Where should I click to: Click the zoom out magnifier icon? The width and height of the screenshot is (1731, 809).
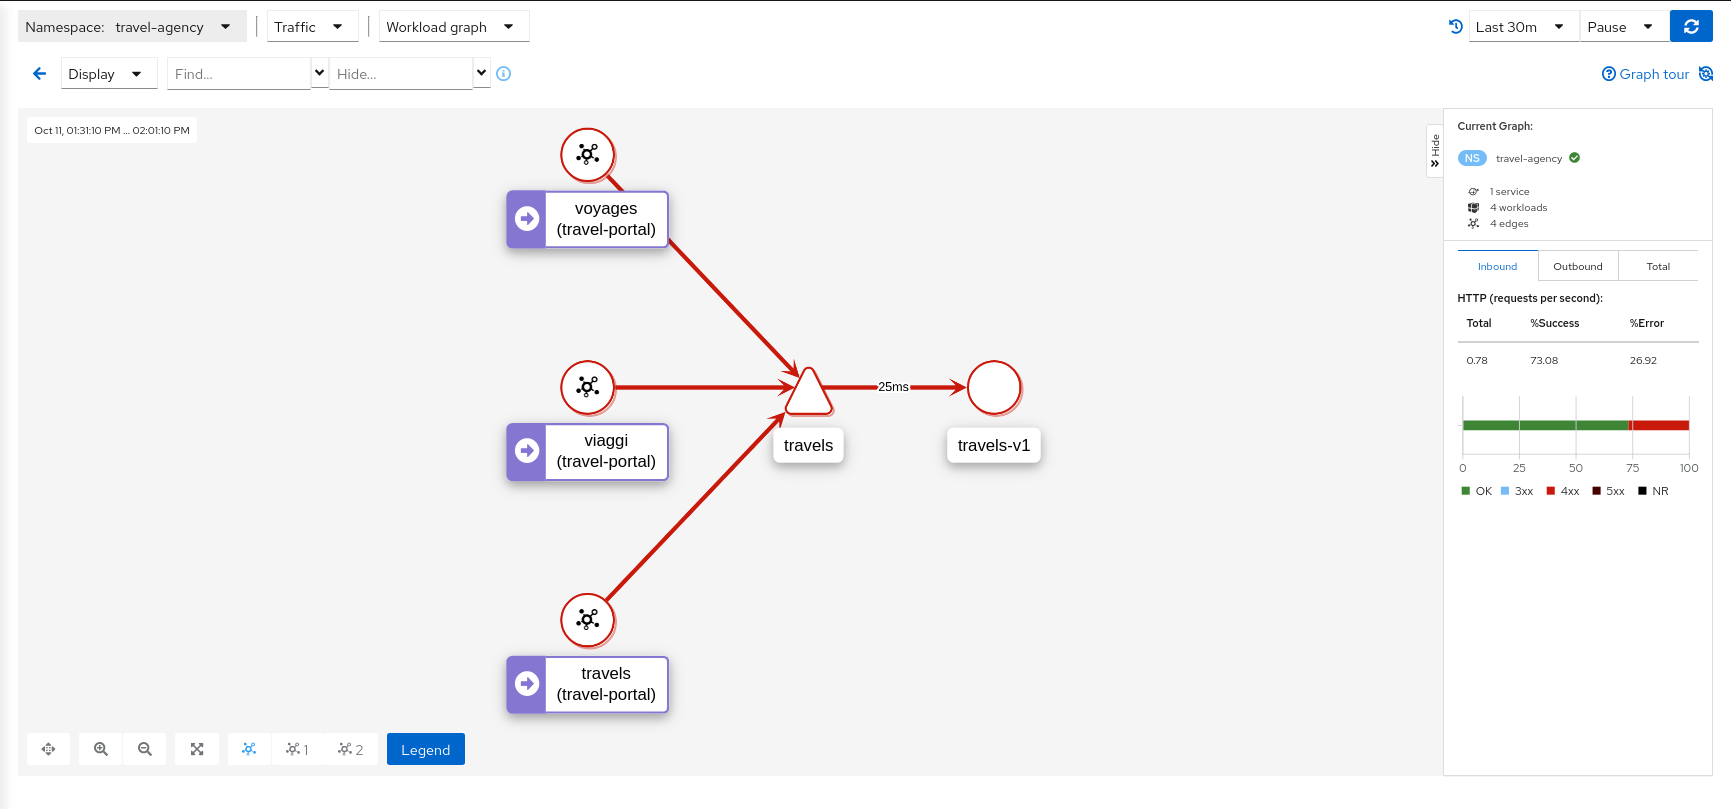145,749
